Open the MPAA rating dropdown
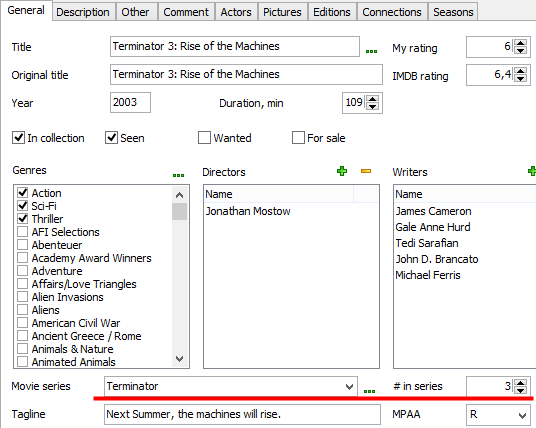The height and width of the screenshot is (428, 536). (x=522, y=415)
